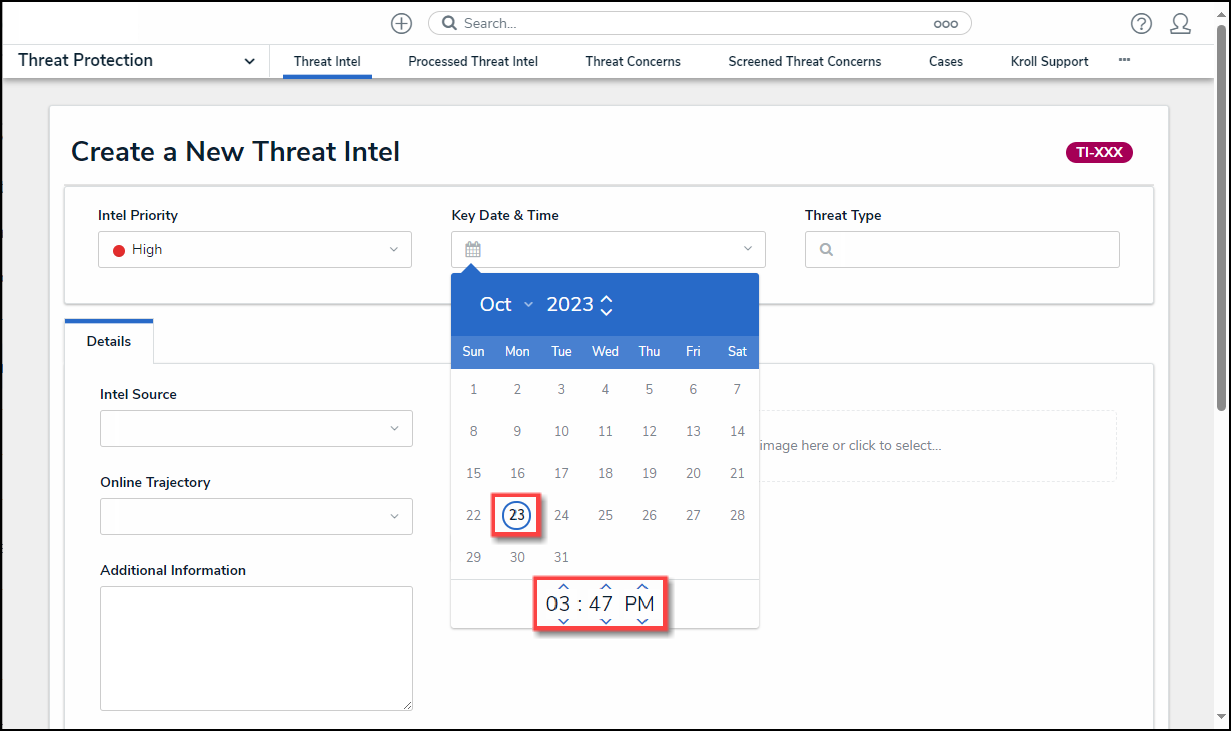Increase the hour with up arrow
Screen dimensions: 1231x731
(563, 587)
